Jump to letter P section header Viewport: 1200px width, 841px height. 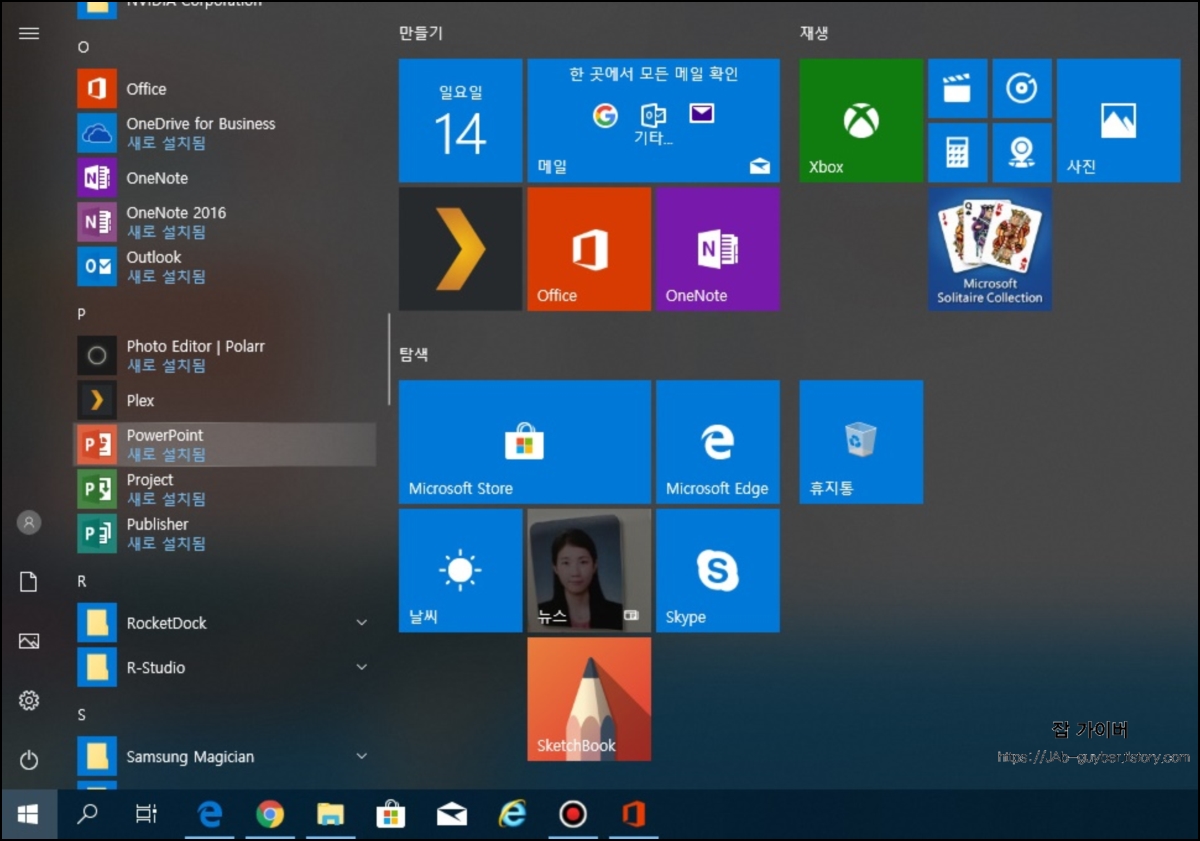[82, 314]
